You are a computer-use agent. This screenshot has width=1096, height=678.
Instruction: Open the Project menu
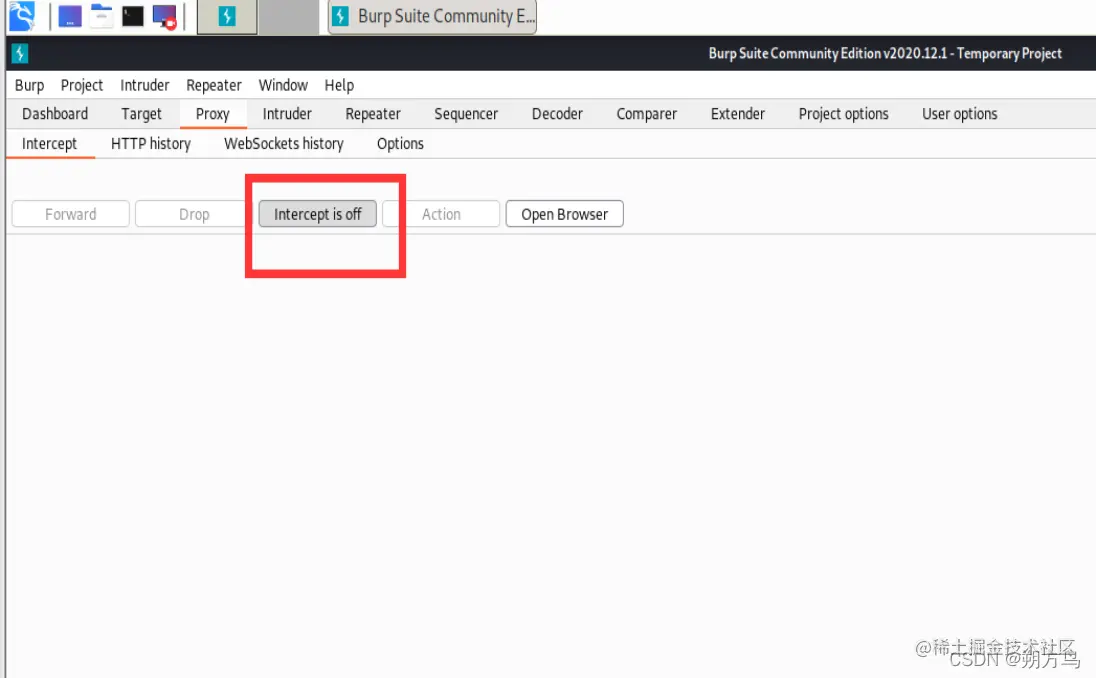[82, 85]
